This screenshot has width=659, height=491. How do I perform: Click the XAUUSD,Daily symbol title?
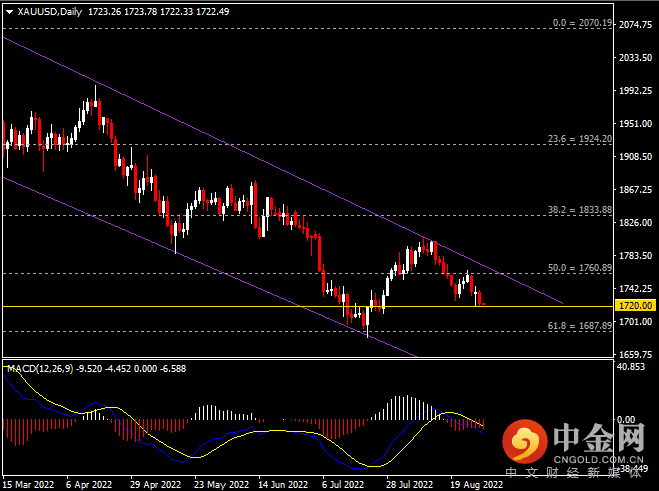50,12
